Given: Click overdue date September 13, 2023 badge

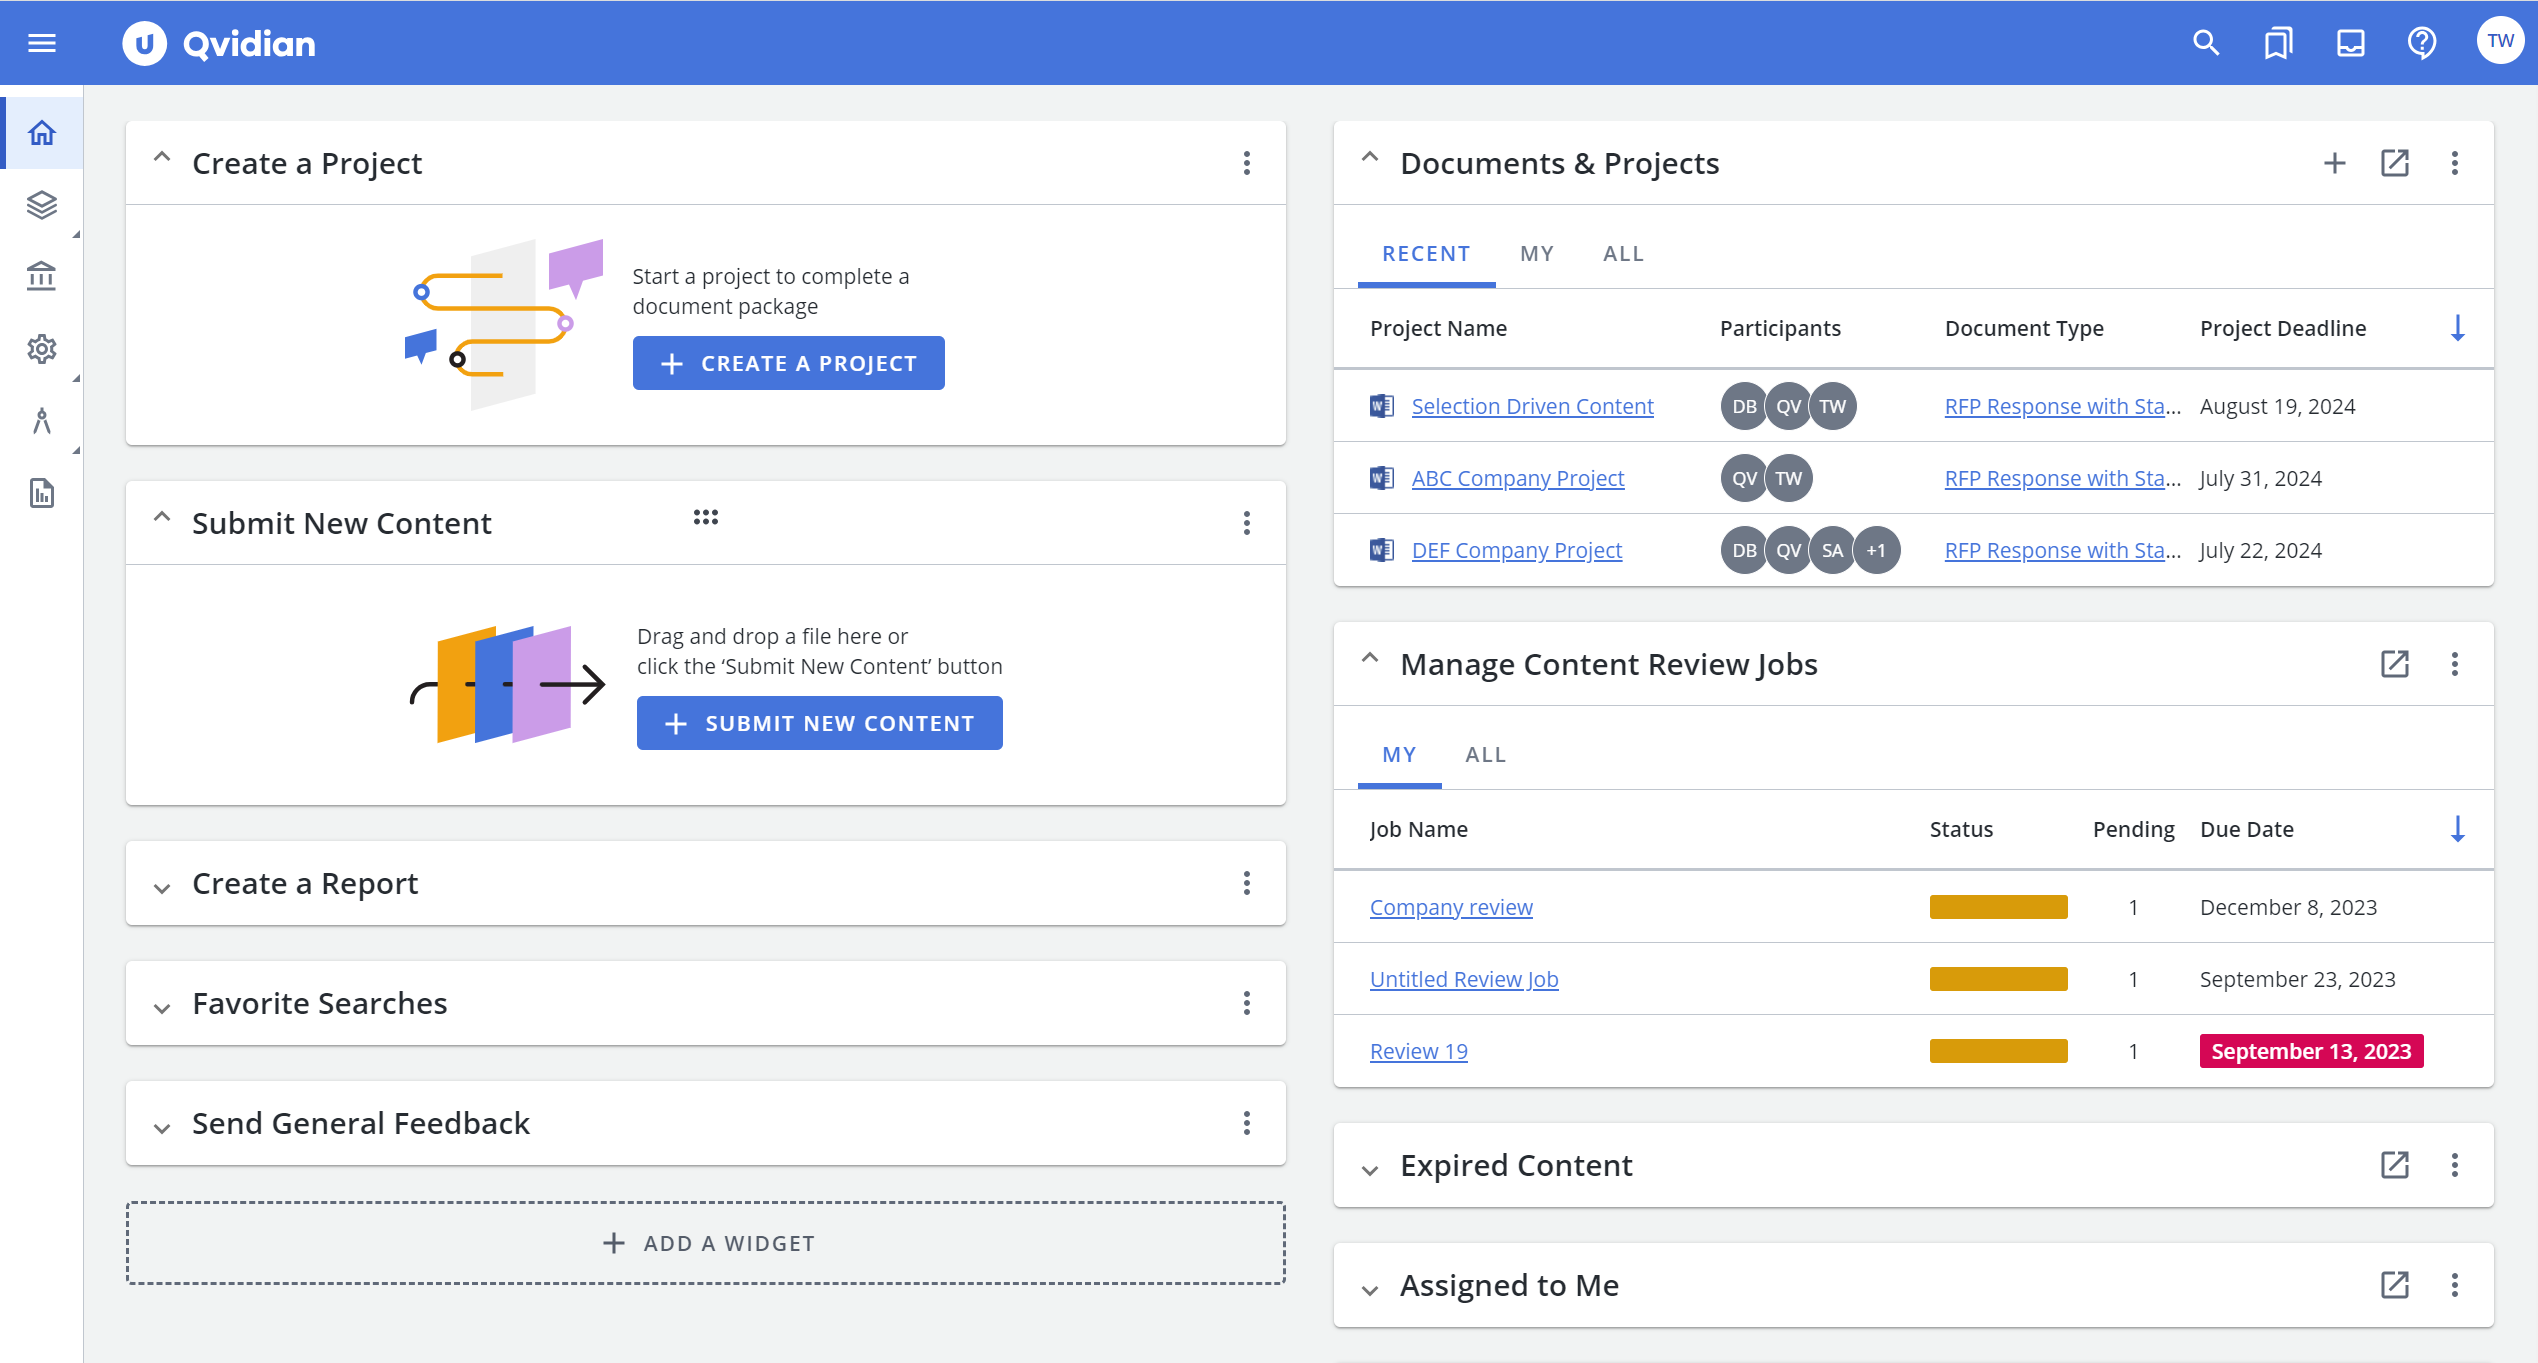Looking at the screenshot, I should [x=2311, y=1051].
